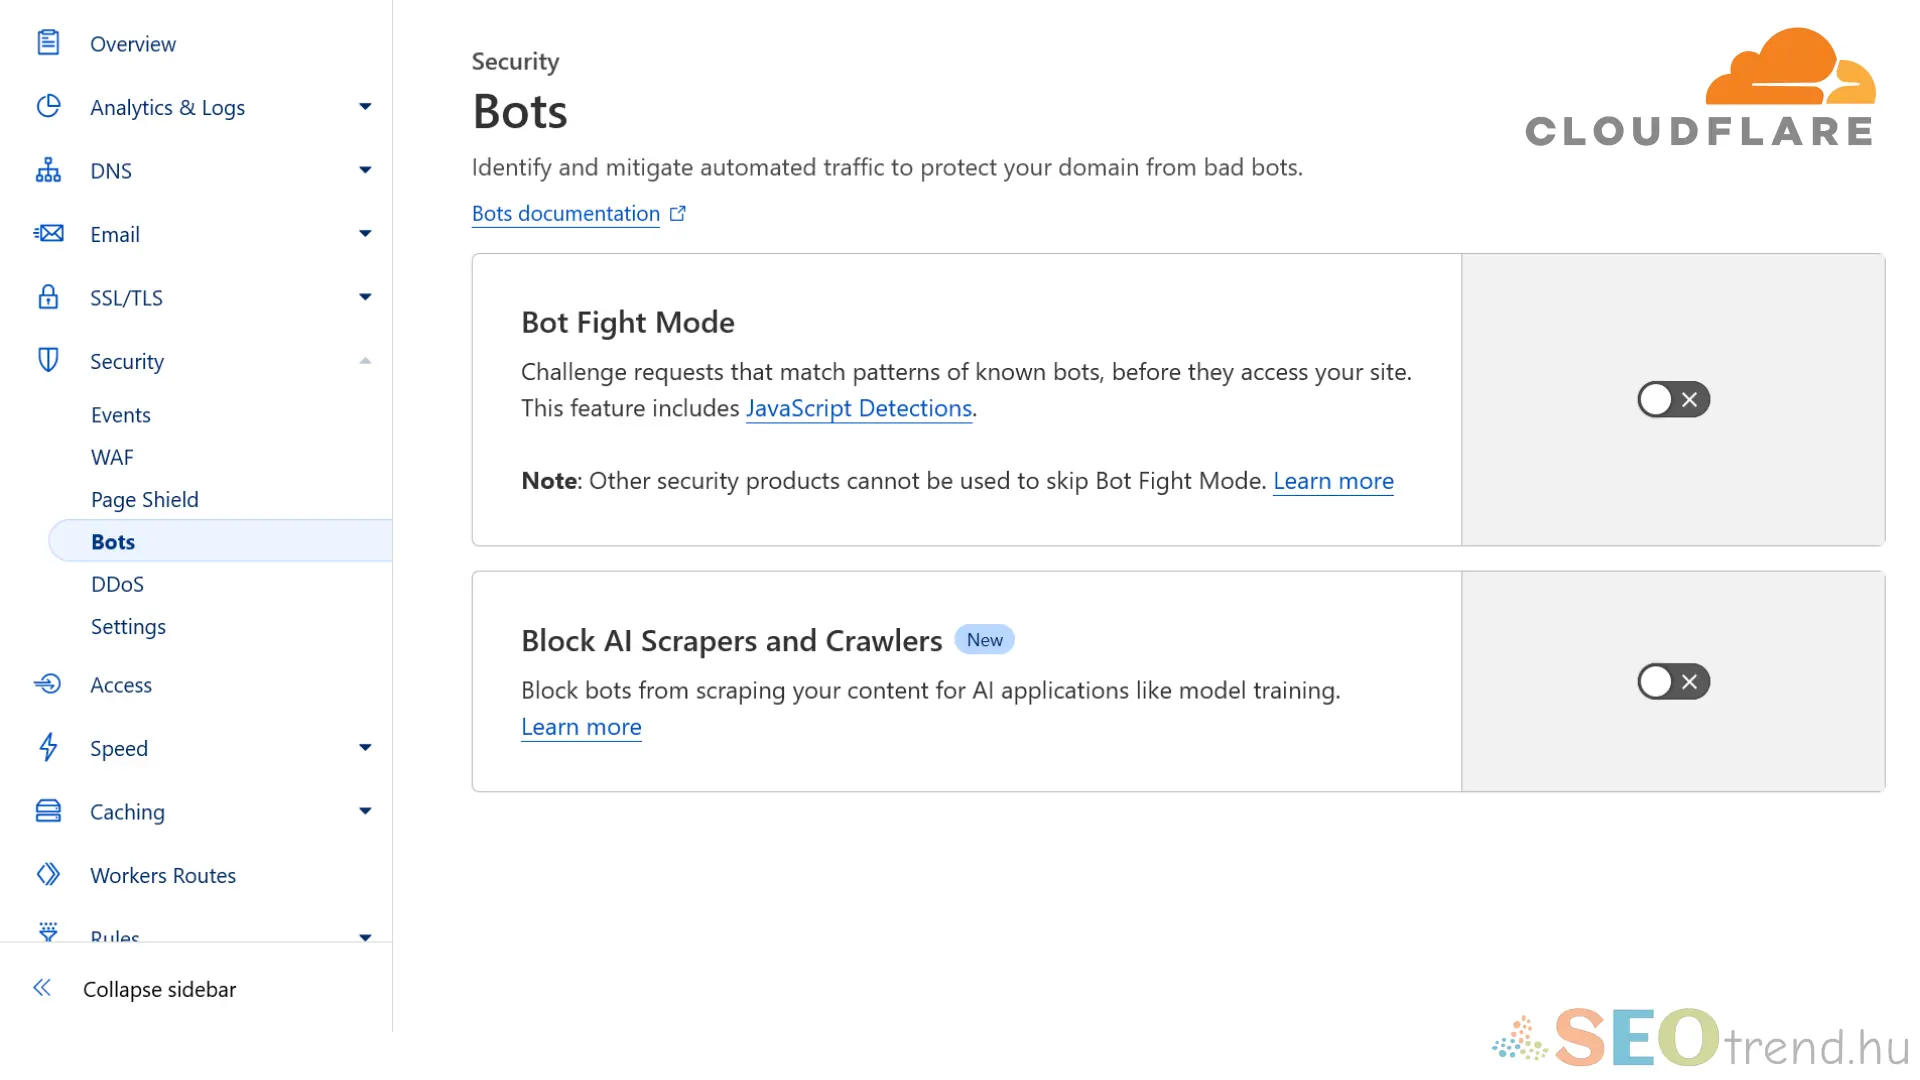The height and width of the screenshot is (1080, 1920).
Task: Enable the Bot Fight Mode toggle
Action: click(x=1673, y=399)
